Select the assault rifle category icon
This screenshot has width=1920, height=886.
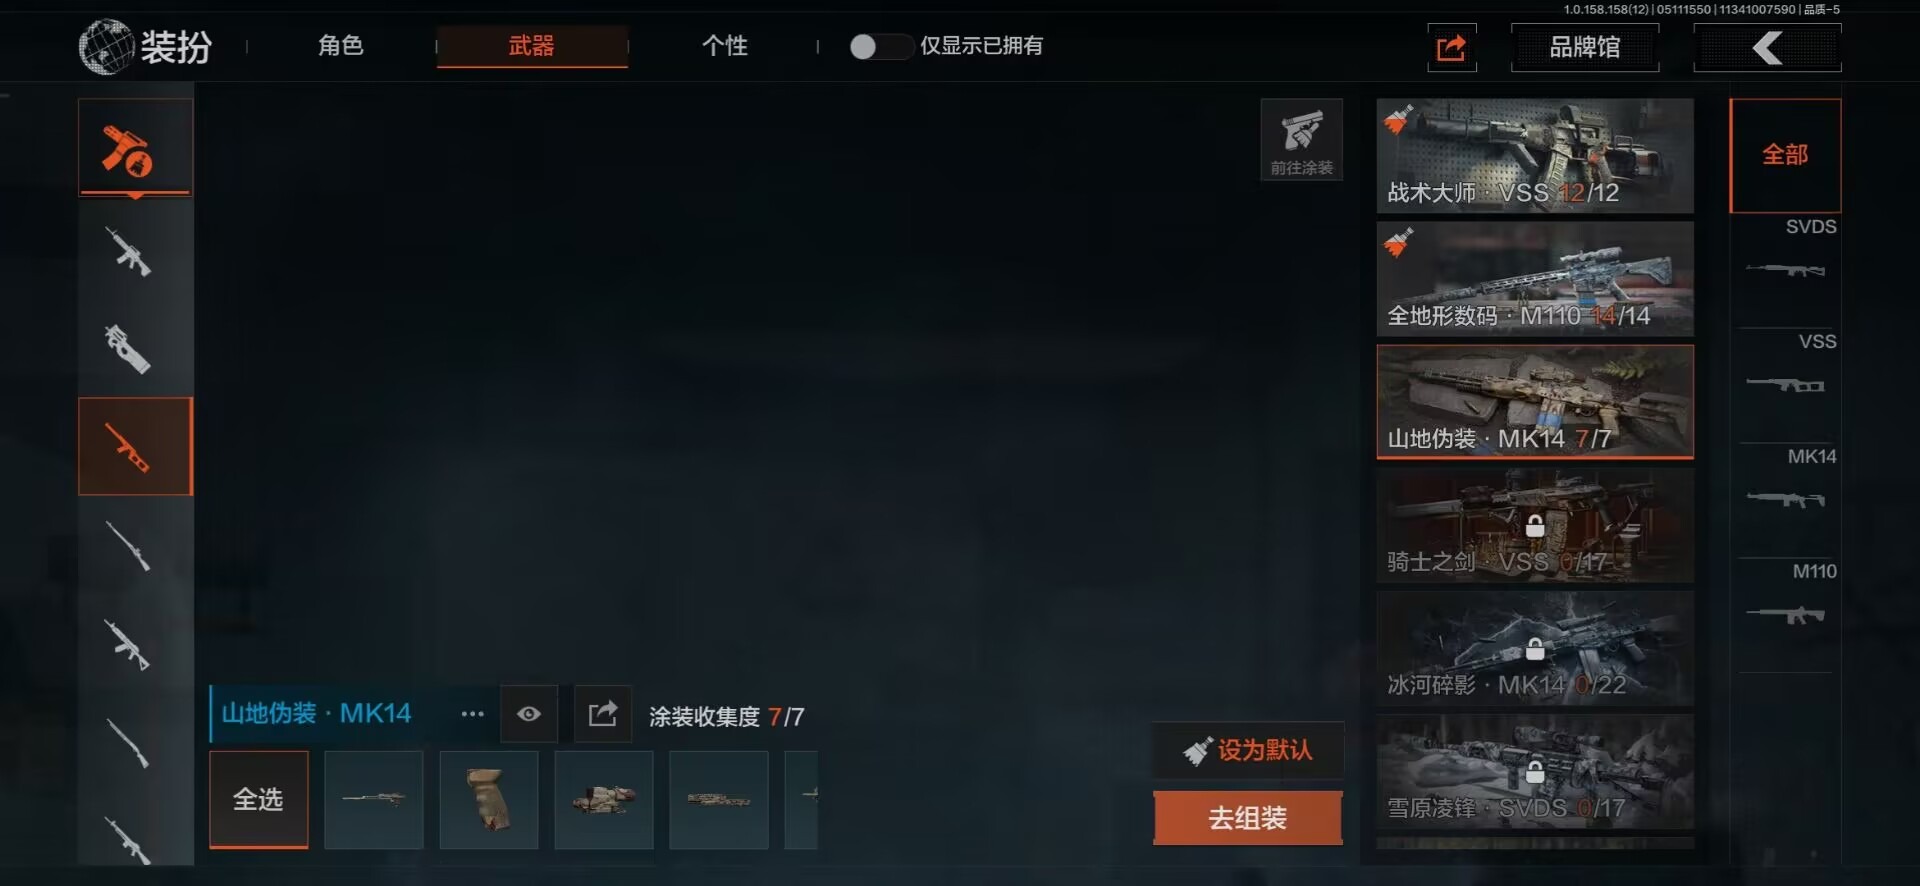tap(130, 251)
